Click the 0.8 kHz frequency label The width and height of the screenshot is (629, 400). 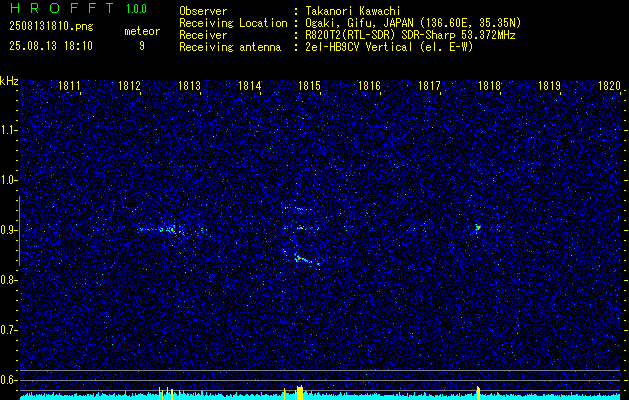pyautogui.click(x=8, y=280)
